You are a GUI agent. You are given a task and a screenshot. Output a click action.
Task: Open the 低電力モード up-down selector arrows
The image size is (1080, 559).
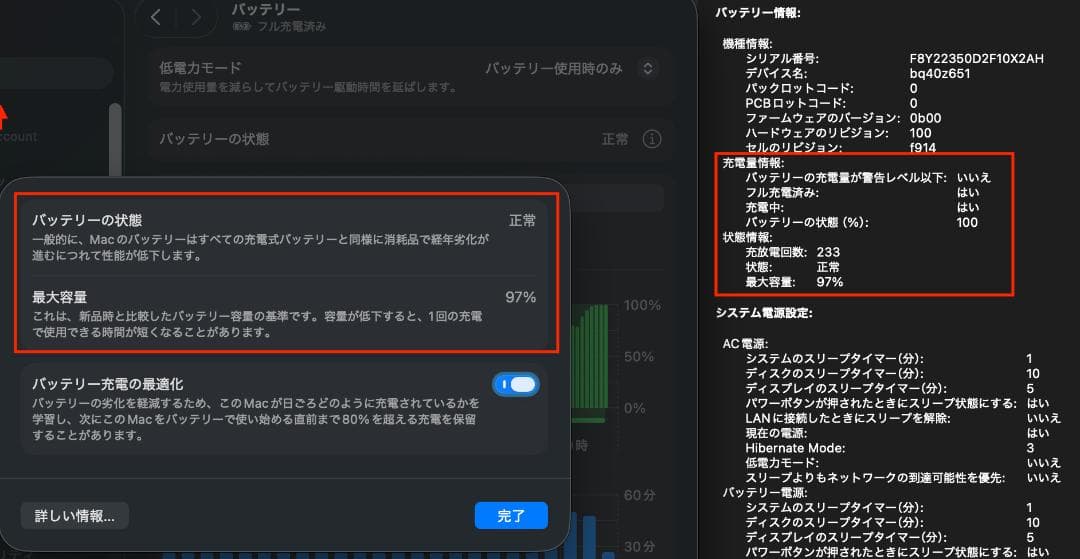tap(648, 68)
